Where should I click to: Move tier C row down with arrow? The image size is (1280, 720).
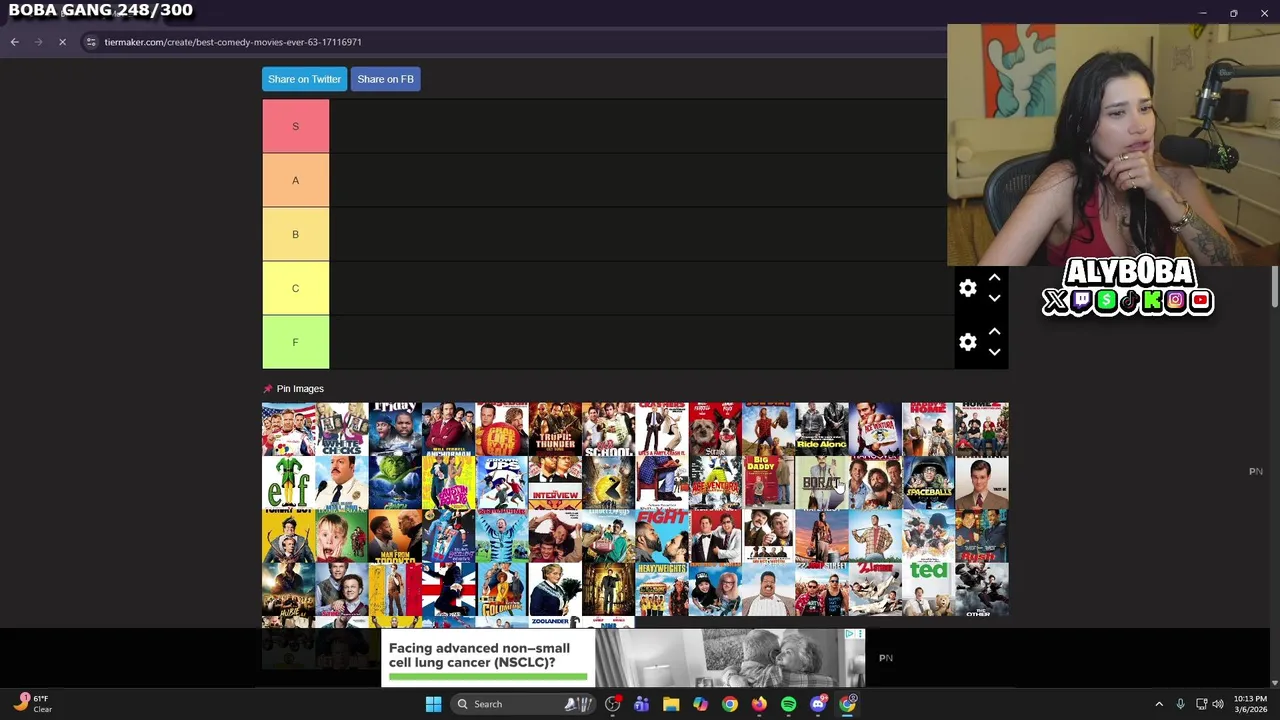click(x=994, y=298)
